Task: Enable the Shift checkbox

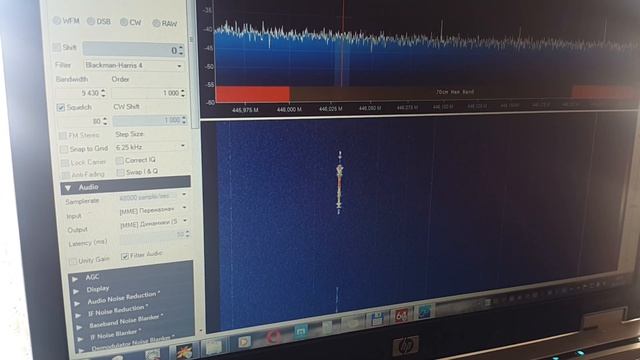Action: point(57,47)
